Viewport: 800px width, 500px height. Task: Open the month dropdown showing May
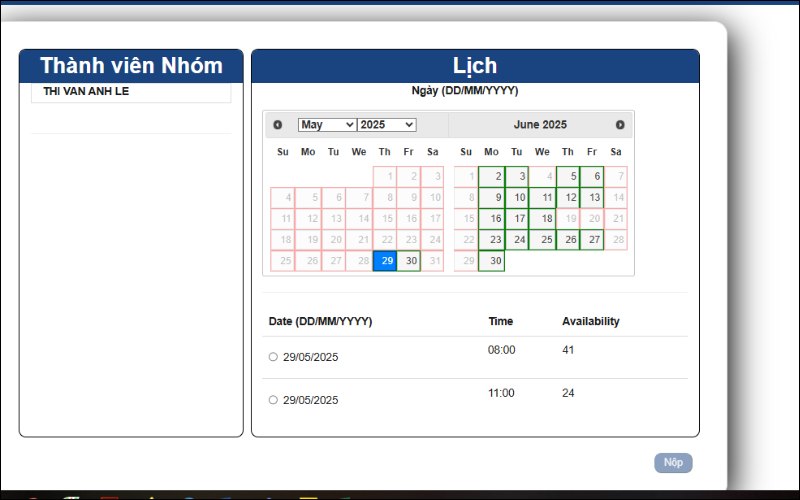[x=326, y=125]
